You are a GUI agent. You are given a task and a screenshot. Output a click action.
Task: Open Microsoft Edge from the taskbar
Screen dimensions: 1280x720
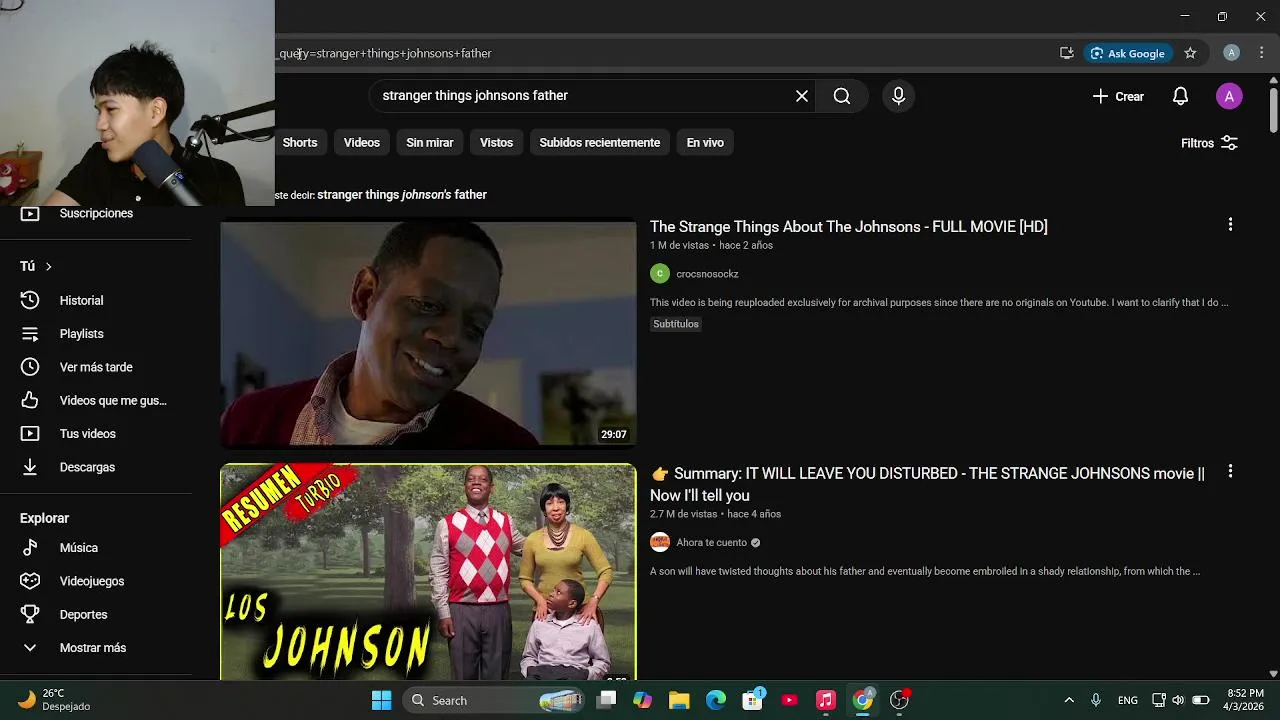(716, 700)
